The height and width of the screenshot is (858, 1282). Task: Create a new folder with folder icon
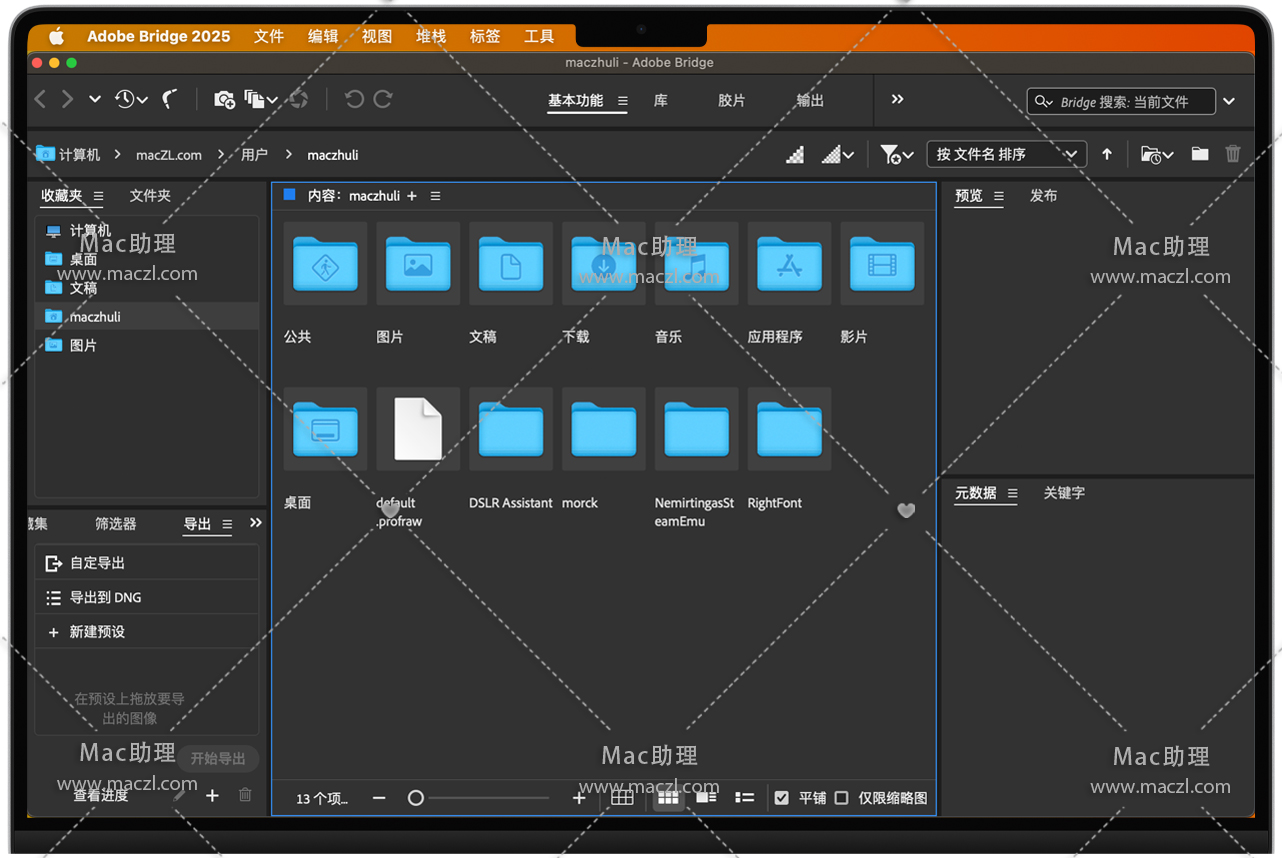tap(1199, 154)
